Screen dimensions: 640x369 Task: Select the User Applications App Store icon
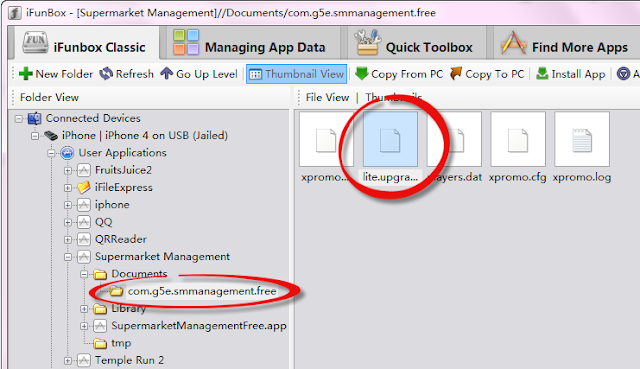coord(67,153)
